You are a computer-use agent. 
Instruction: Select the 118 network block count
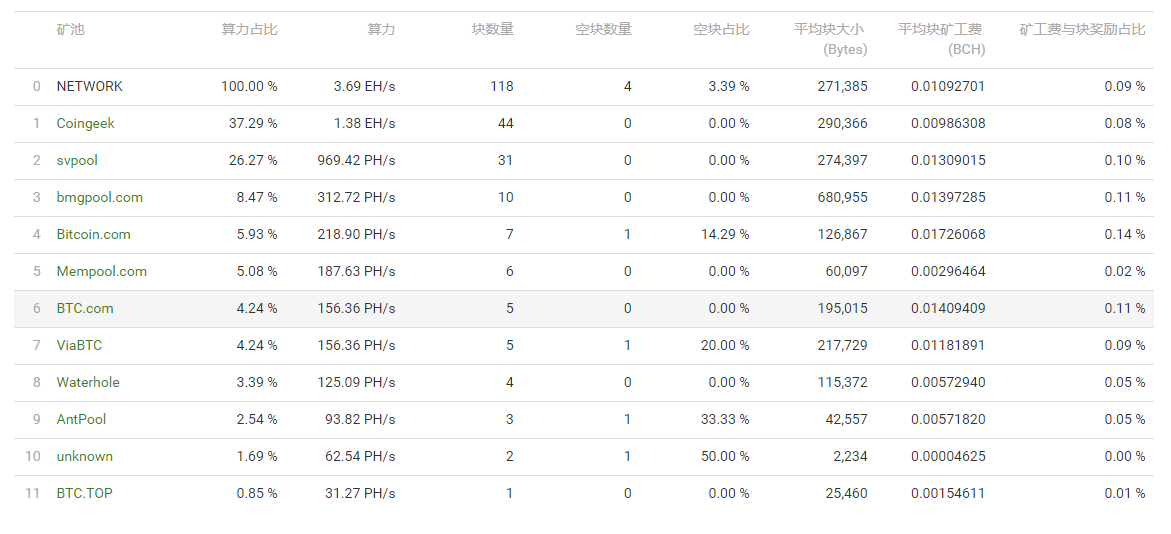click(502, 87)
